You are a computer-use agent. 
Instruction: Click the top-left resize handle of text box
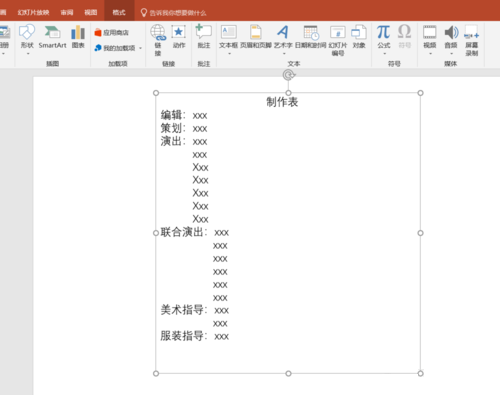(156, 93)
